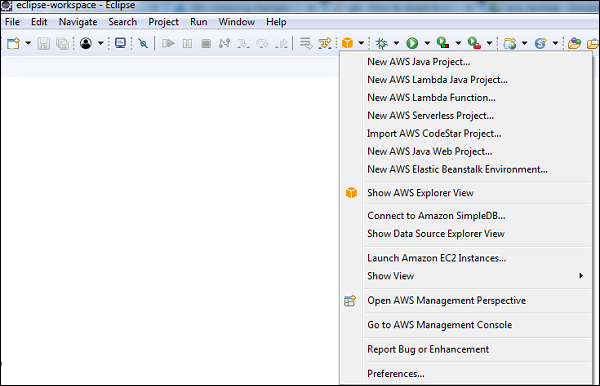This screenshot has width=600, height=386.
Task: Open dropdown next to New Web Project icon
Action: (x=524, y=43)
